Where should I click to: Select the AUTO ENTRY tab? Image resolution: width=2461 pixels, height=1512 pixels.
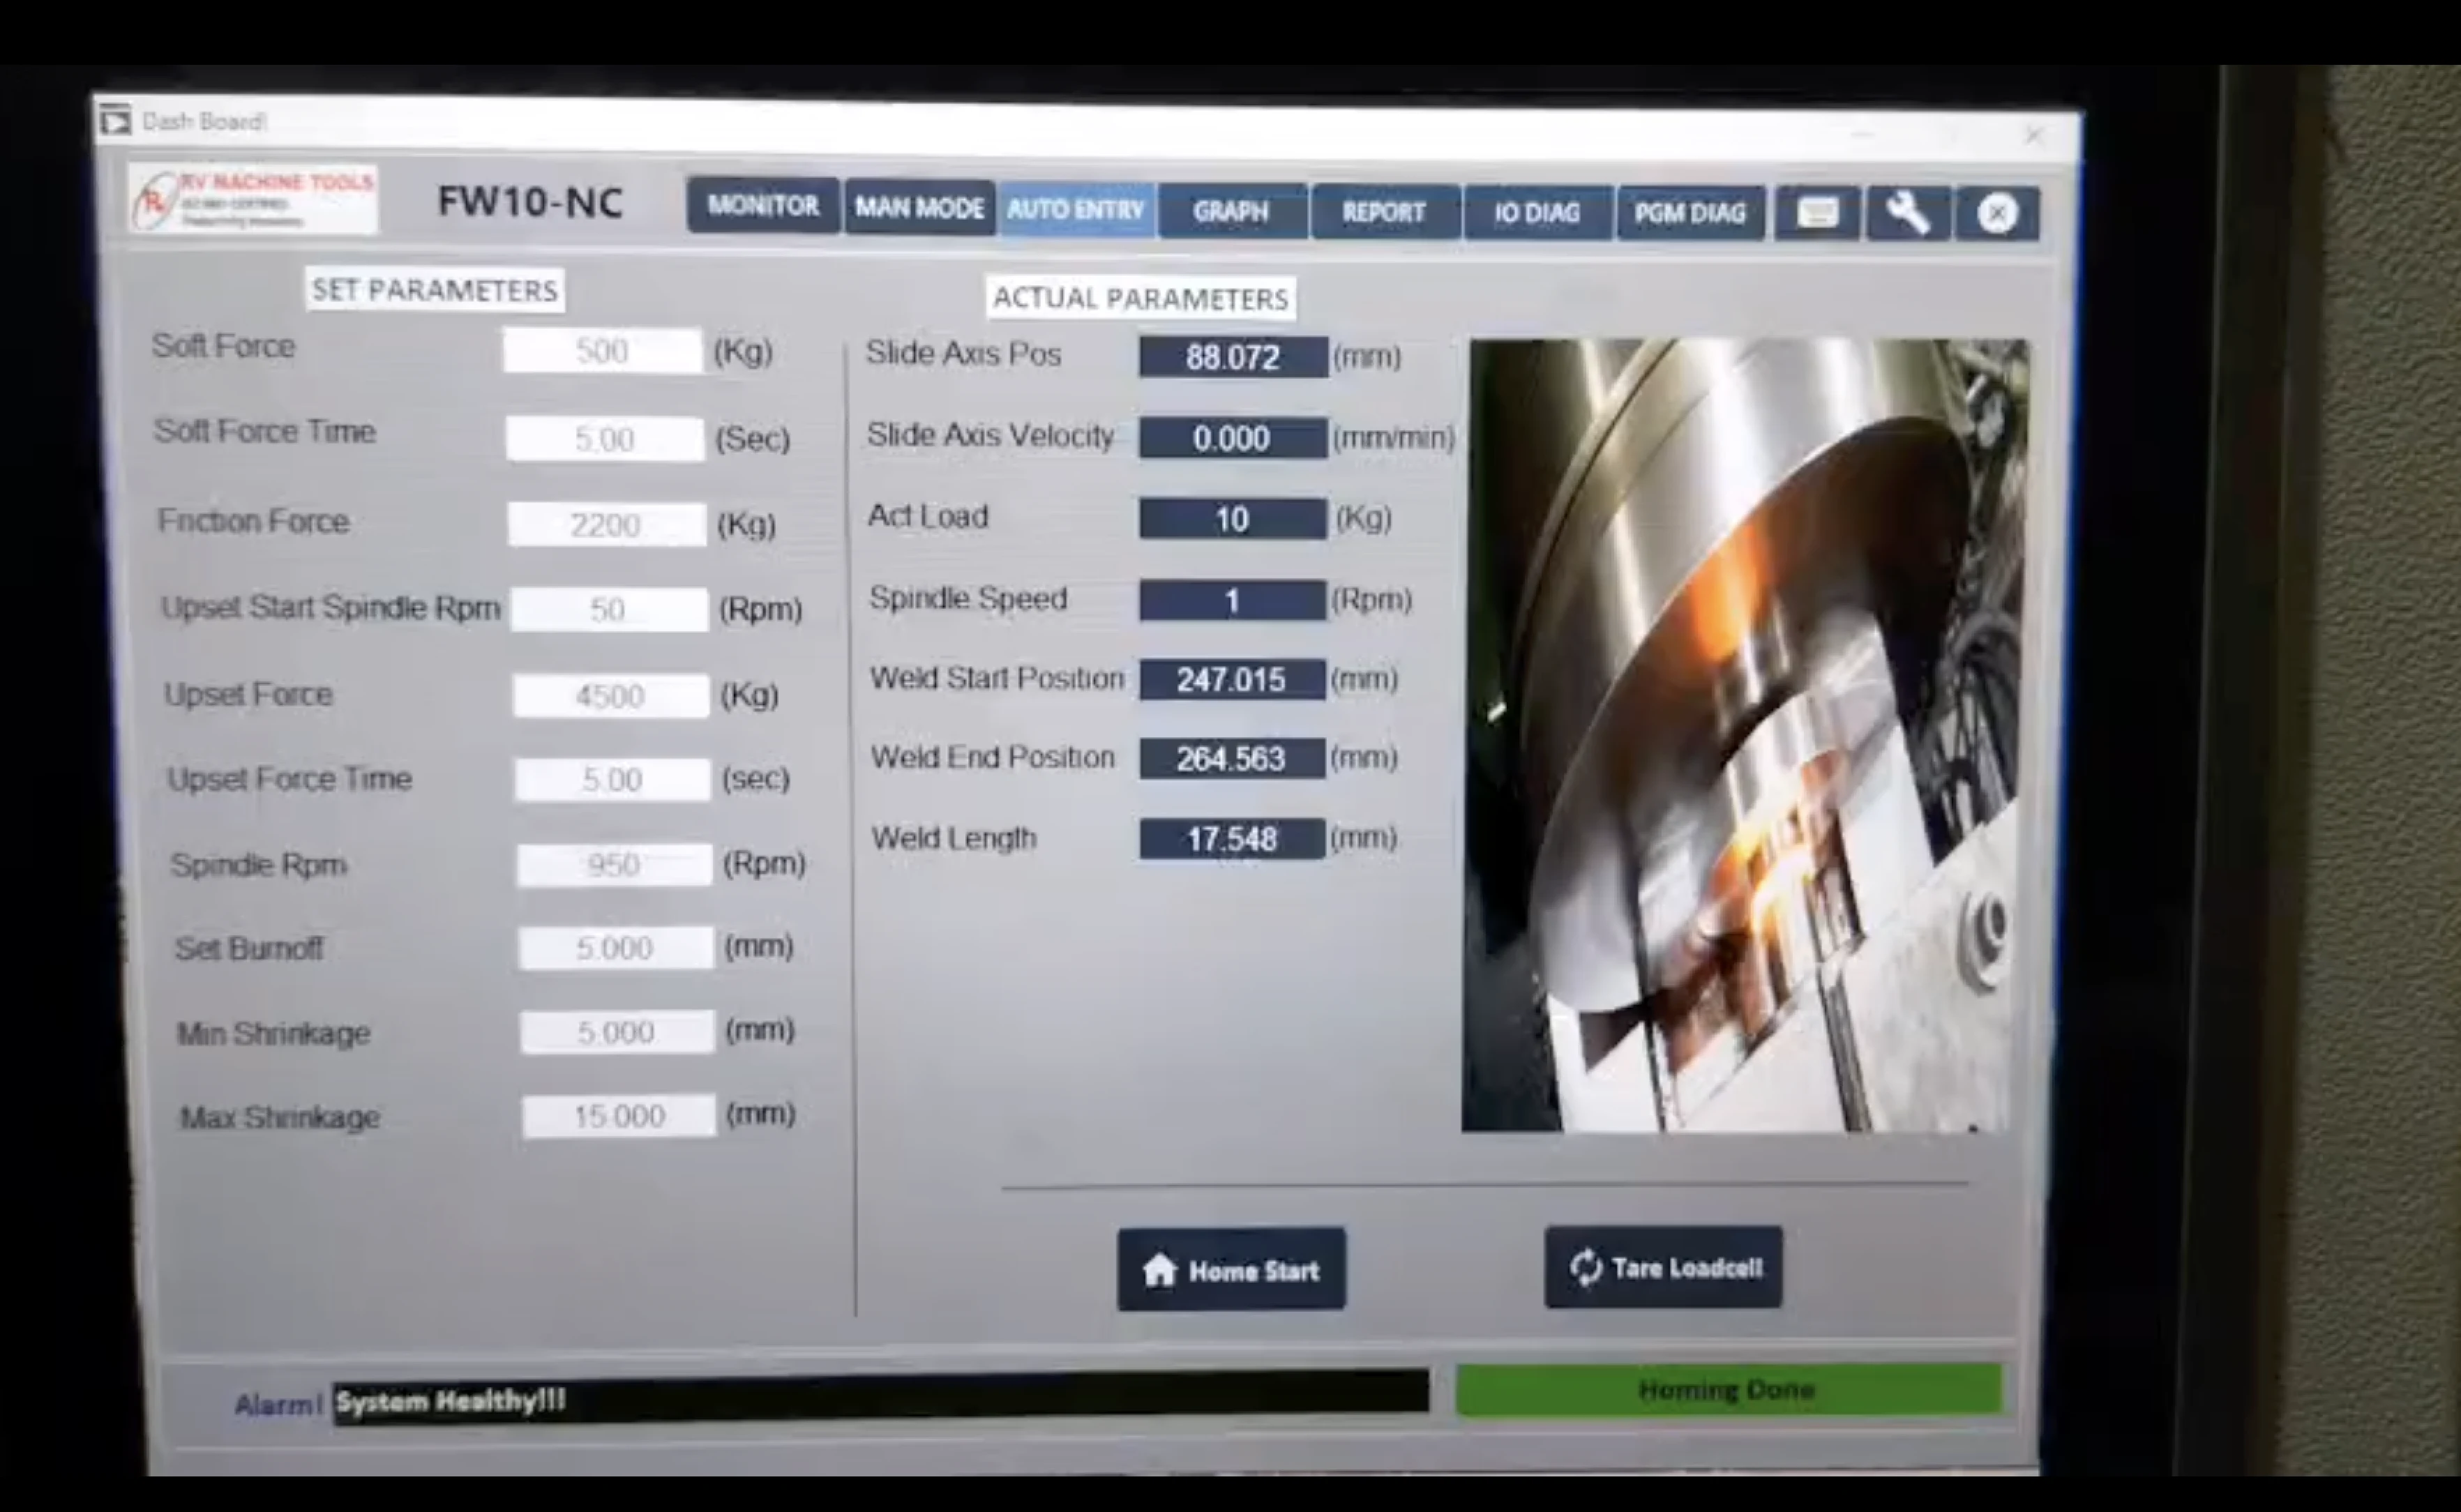click(1076, 210)
